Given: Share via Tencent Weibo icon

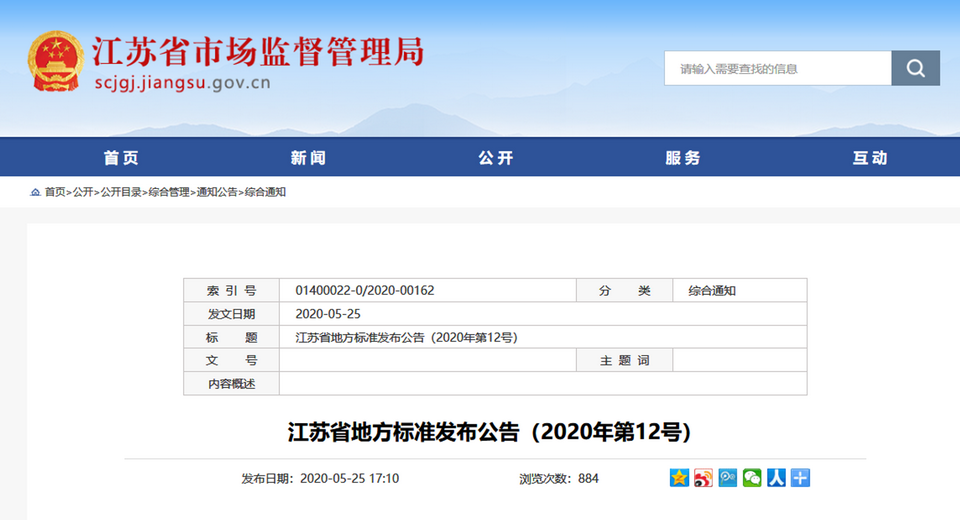Looking at the screenshot, I should (x=728, y=478).
